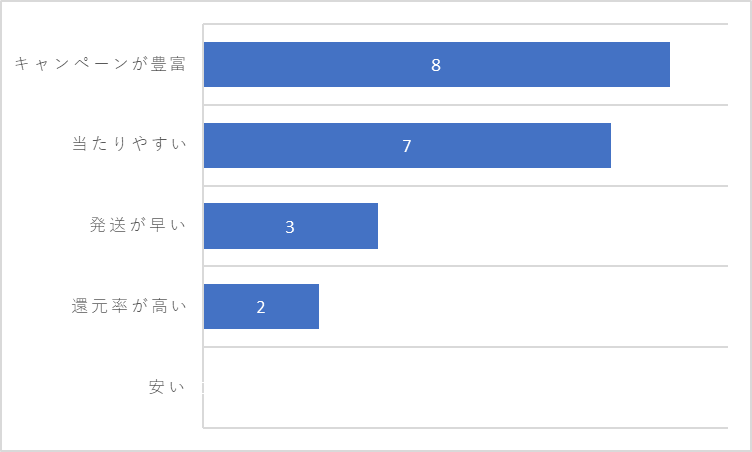This screenshot has width=752, height=452.
Task: Select the data label 3
Action: coord(290,227)
